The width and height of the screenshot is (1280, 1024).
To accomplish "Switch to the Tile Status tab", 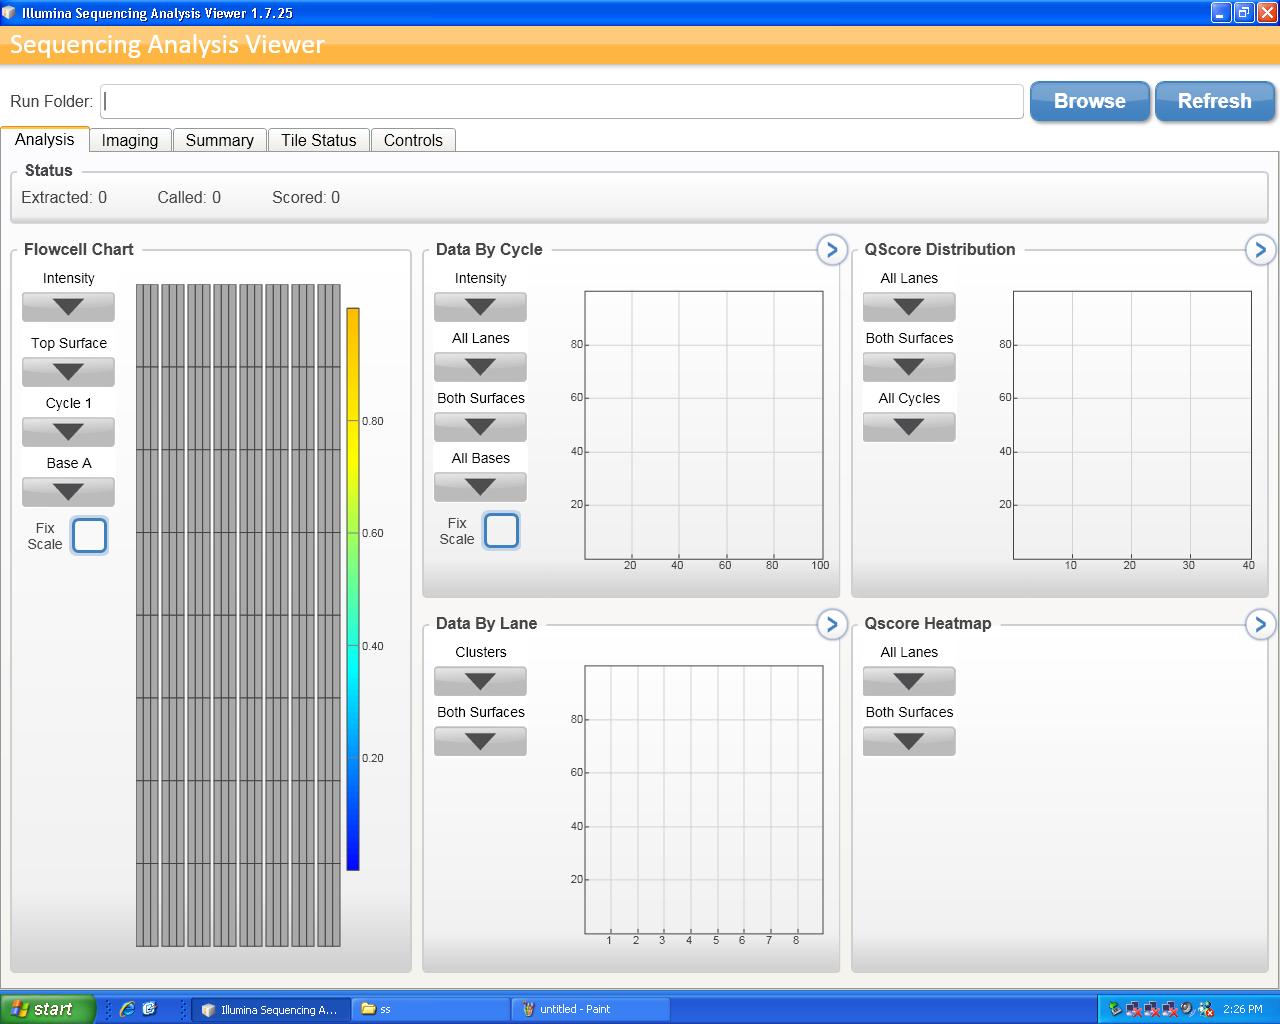I will [318, 140].
